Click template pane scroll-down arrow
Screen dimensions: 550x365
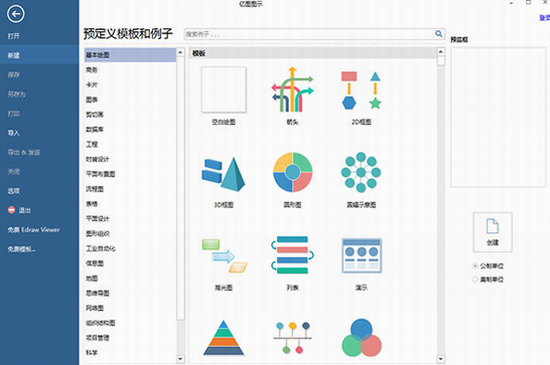[x=441, y=359]
